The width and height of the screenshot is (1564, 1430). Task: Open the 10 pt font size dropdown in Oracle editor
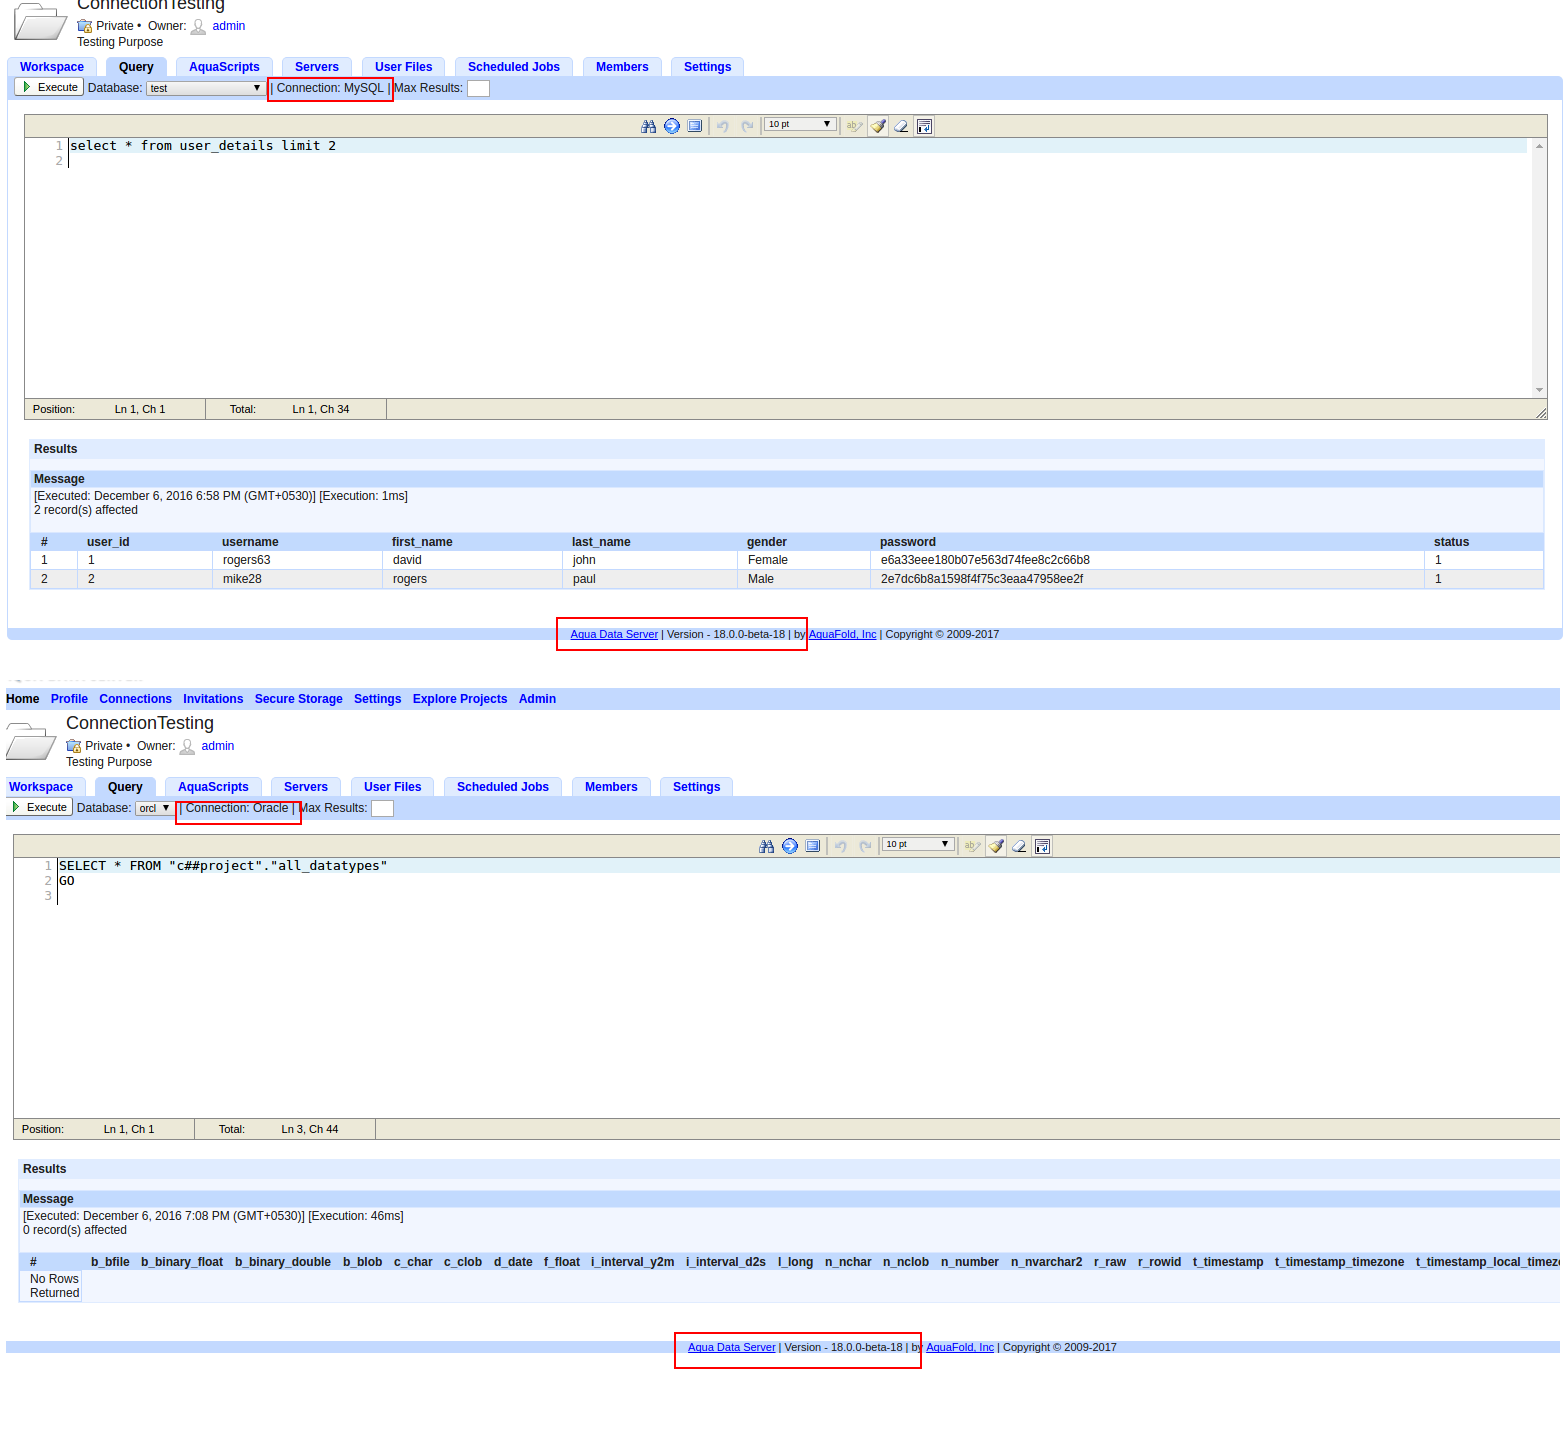tap(918, 844)
